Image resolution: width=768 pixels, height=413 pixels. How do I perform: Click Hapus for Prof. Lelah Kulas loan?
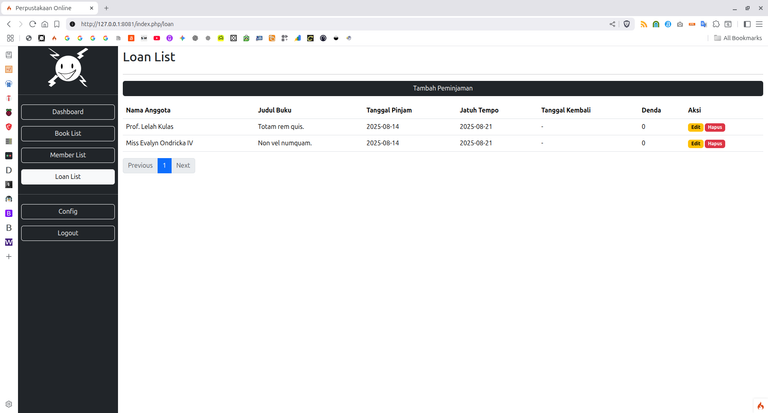tap(715, 127)
